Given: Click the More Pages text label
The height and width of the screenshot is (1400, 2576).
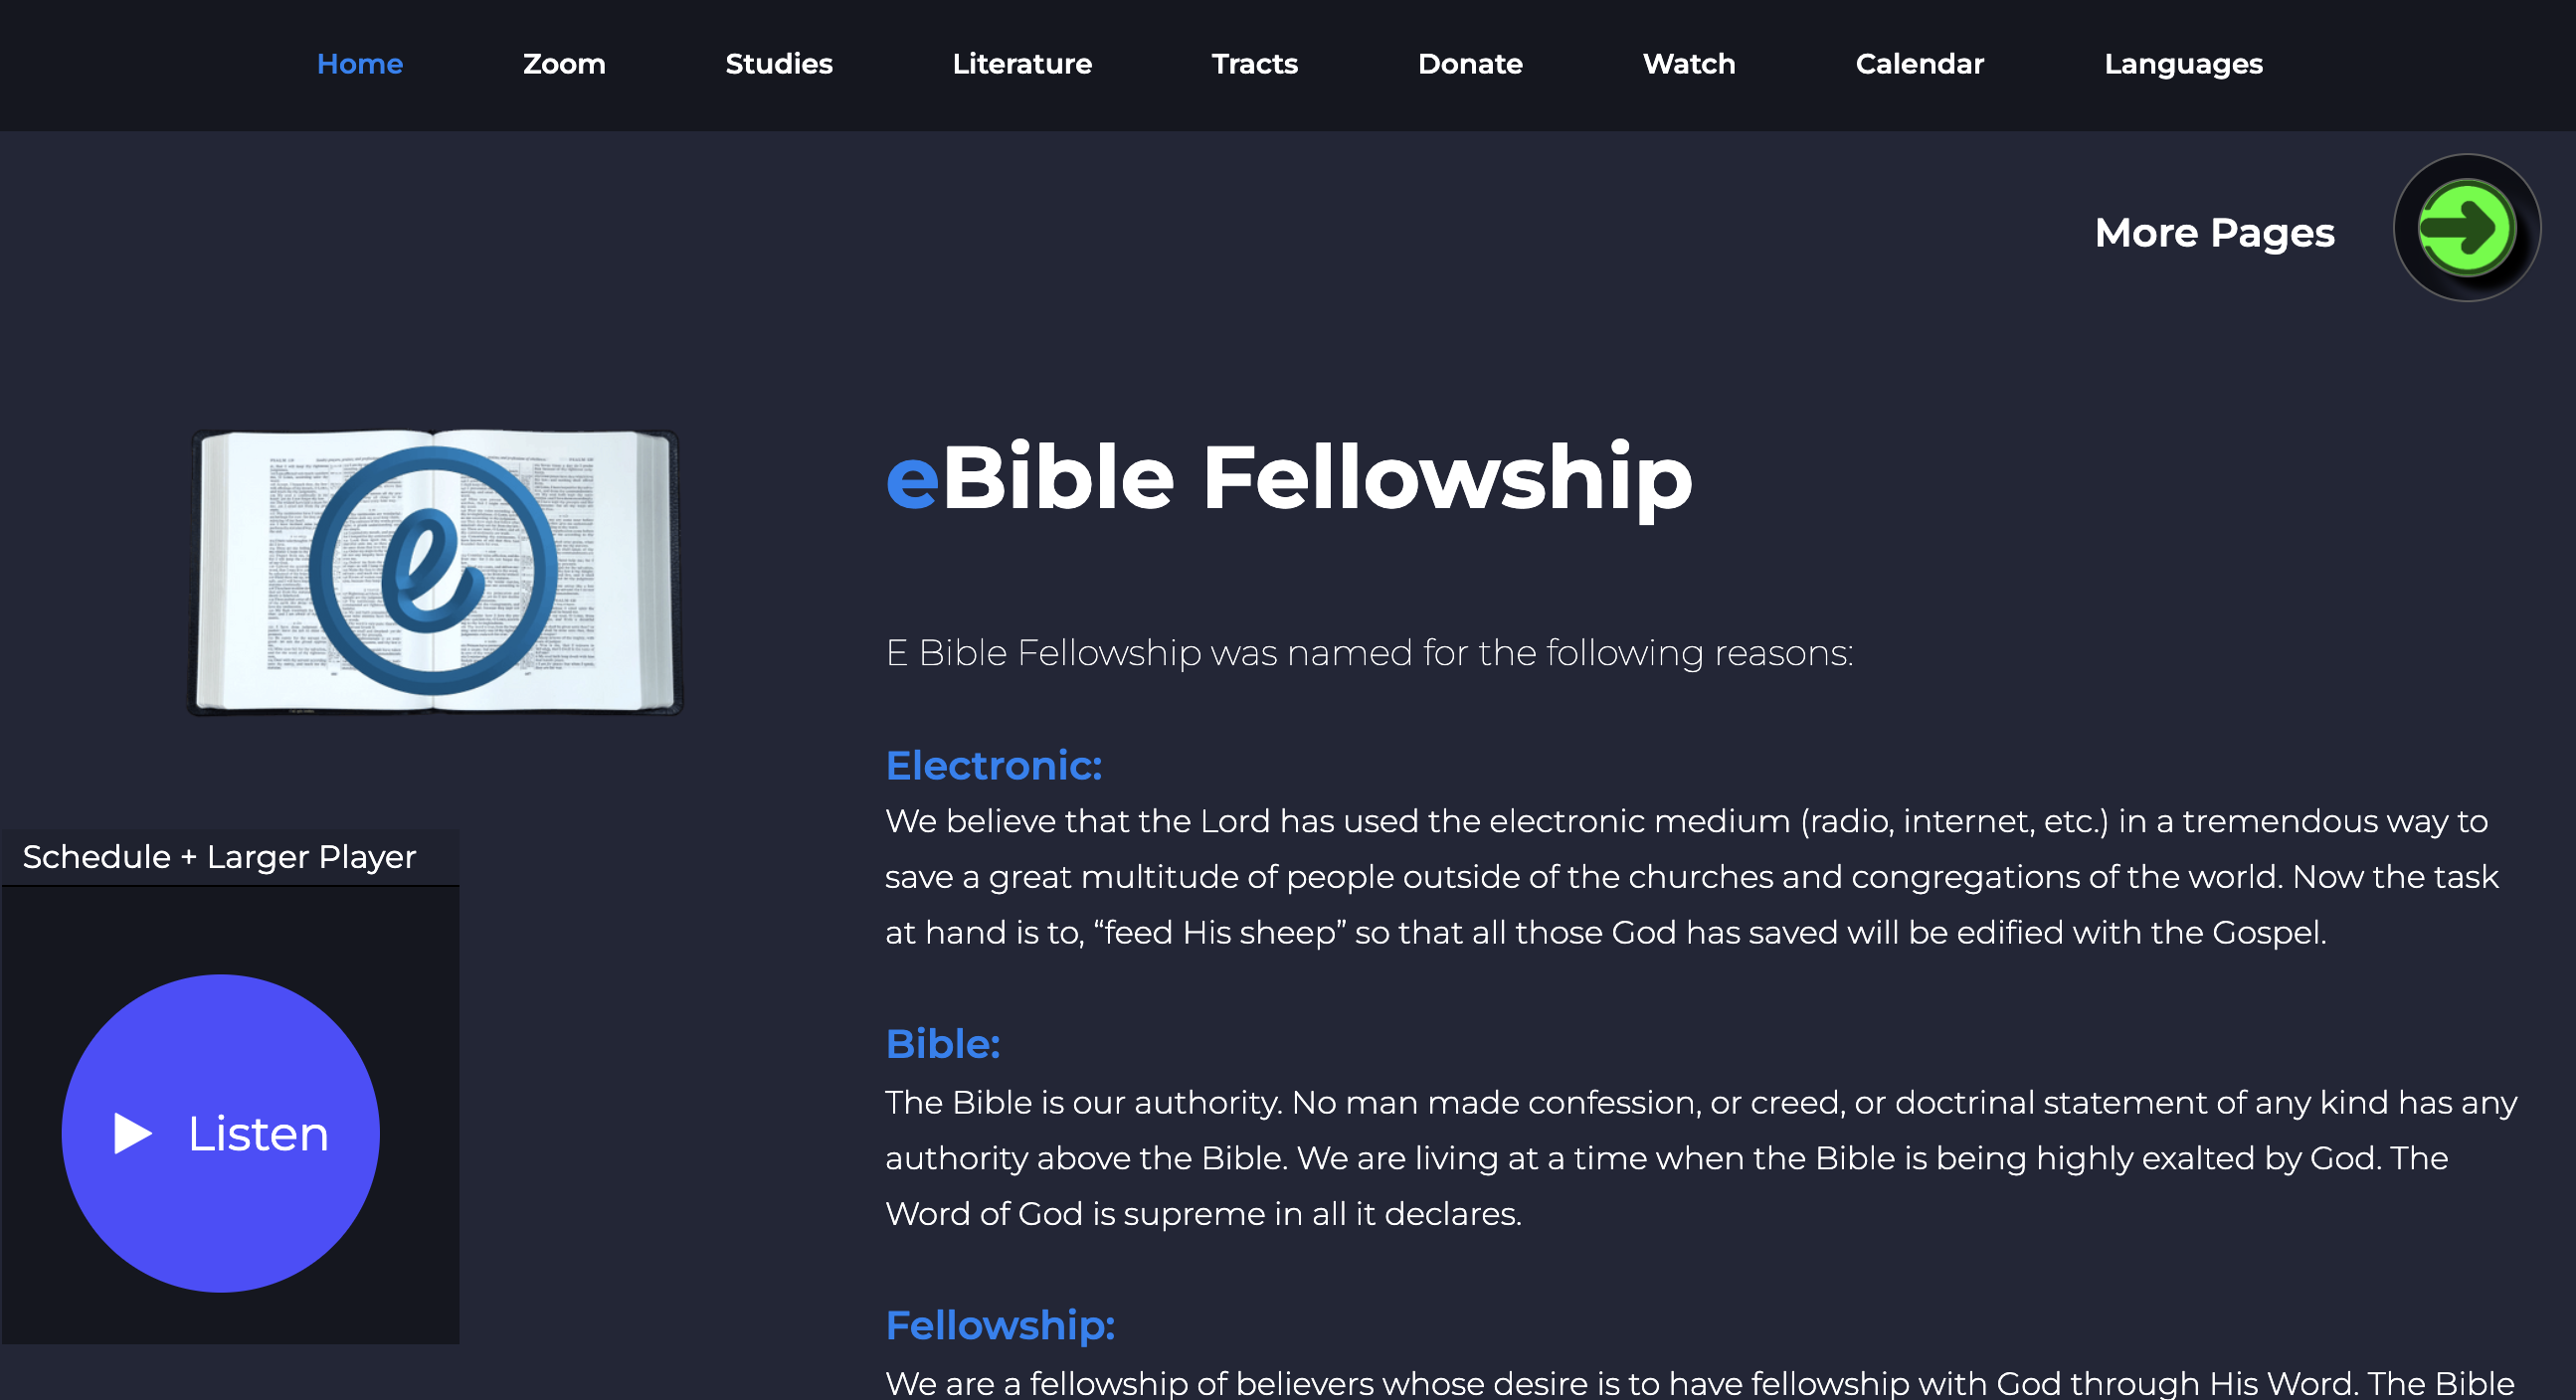Looking at the screenshot, I should click(x=2214, y=233).
